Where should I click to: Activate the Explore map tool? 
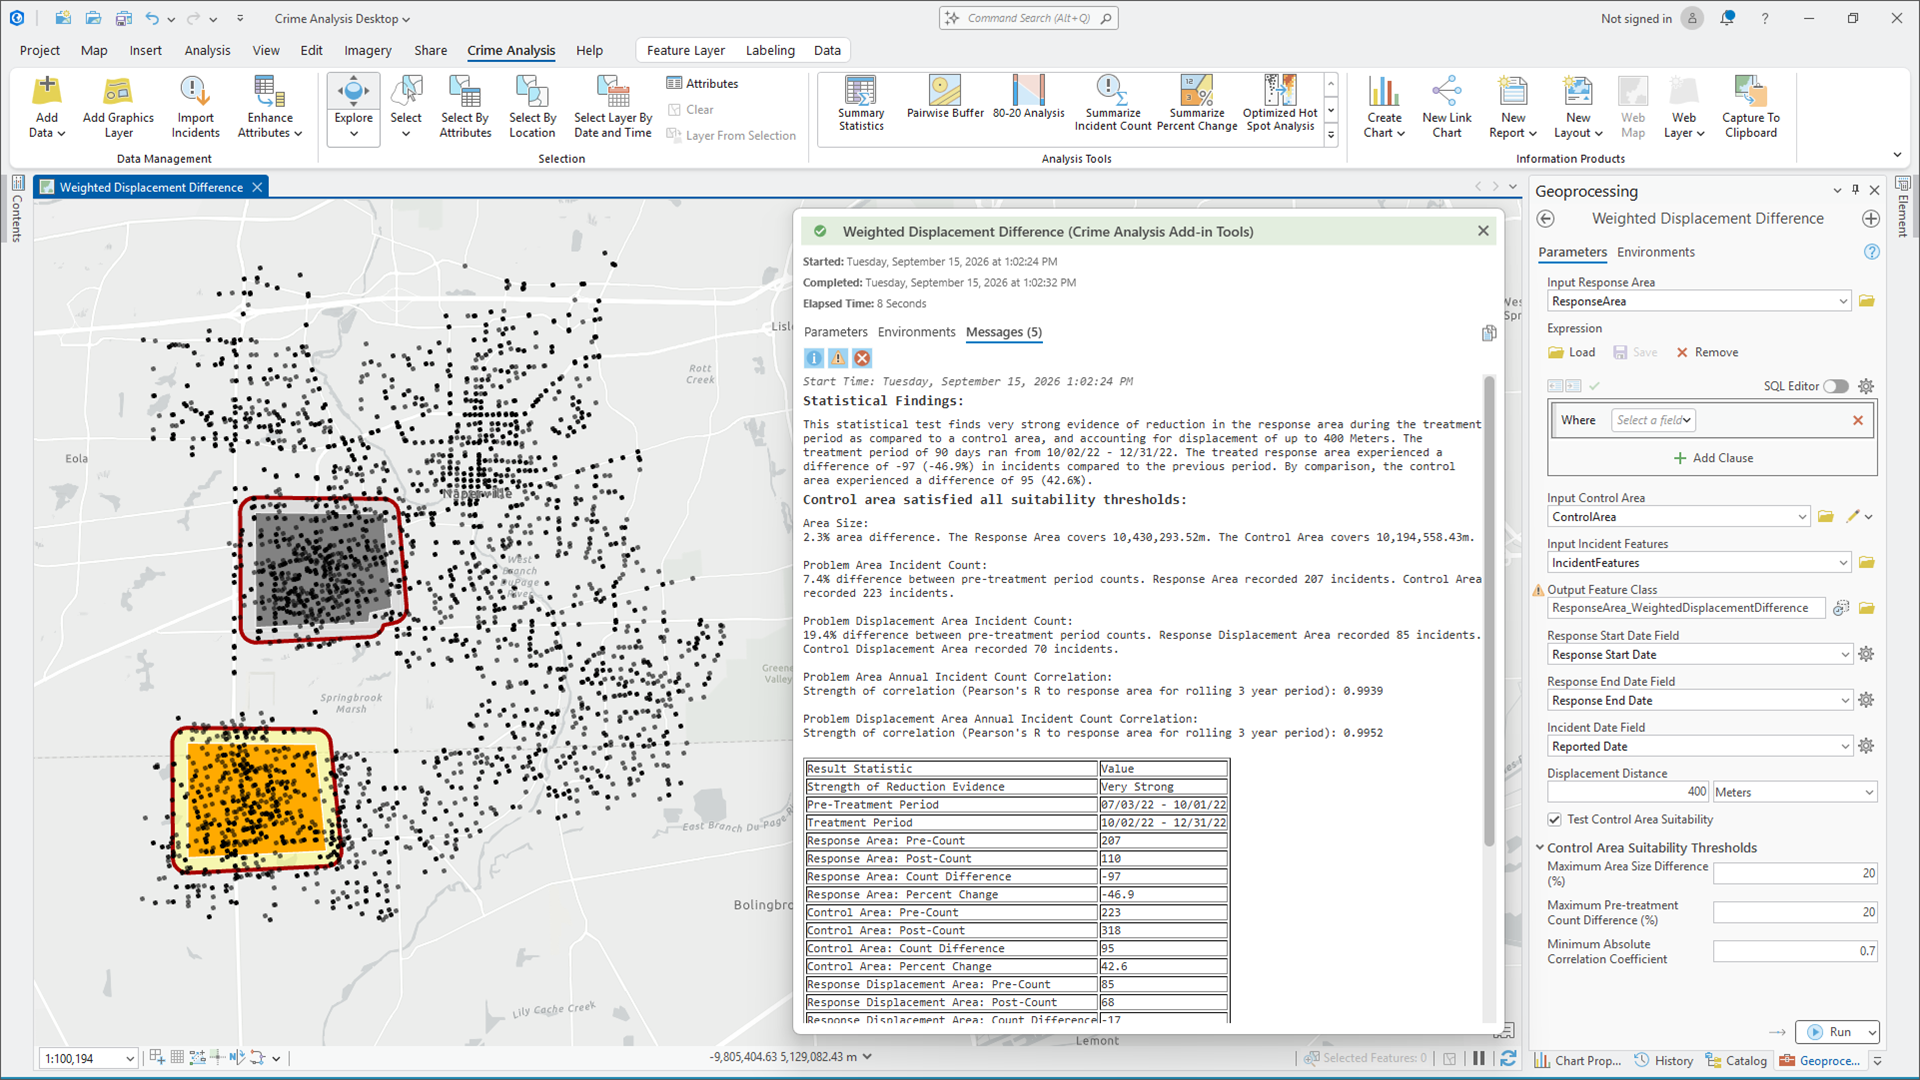[353, 109]
